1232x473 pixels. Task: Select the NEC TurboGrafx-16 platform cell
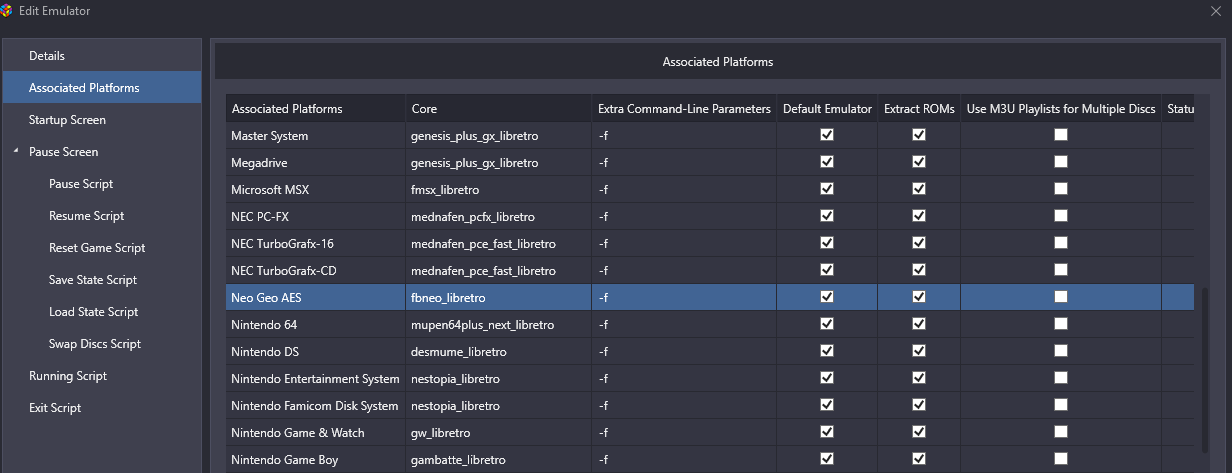315,244
